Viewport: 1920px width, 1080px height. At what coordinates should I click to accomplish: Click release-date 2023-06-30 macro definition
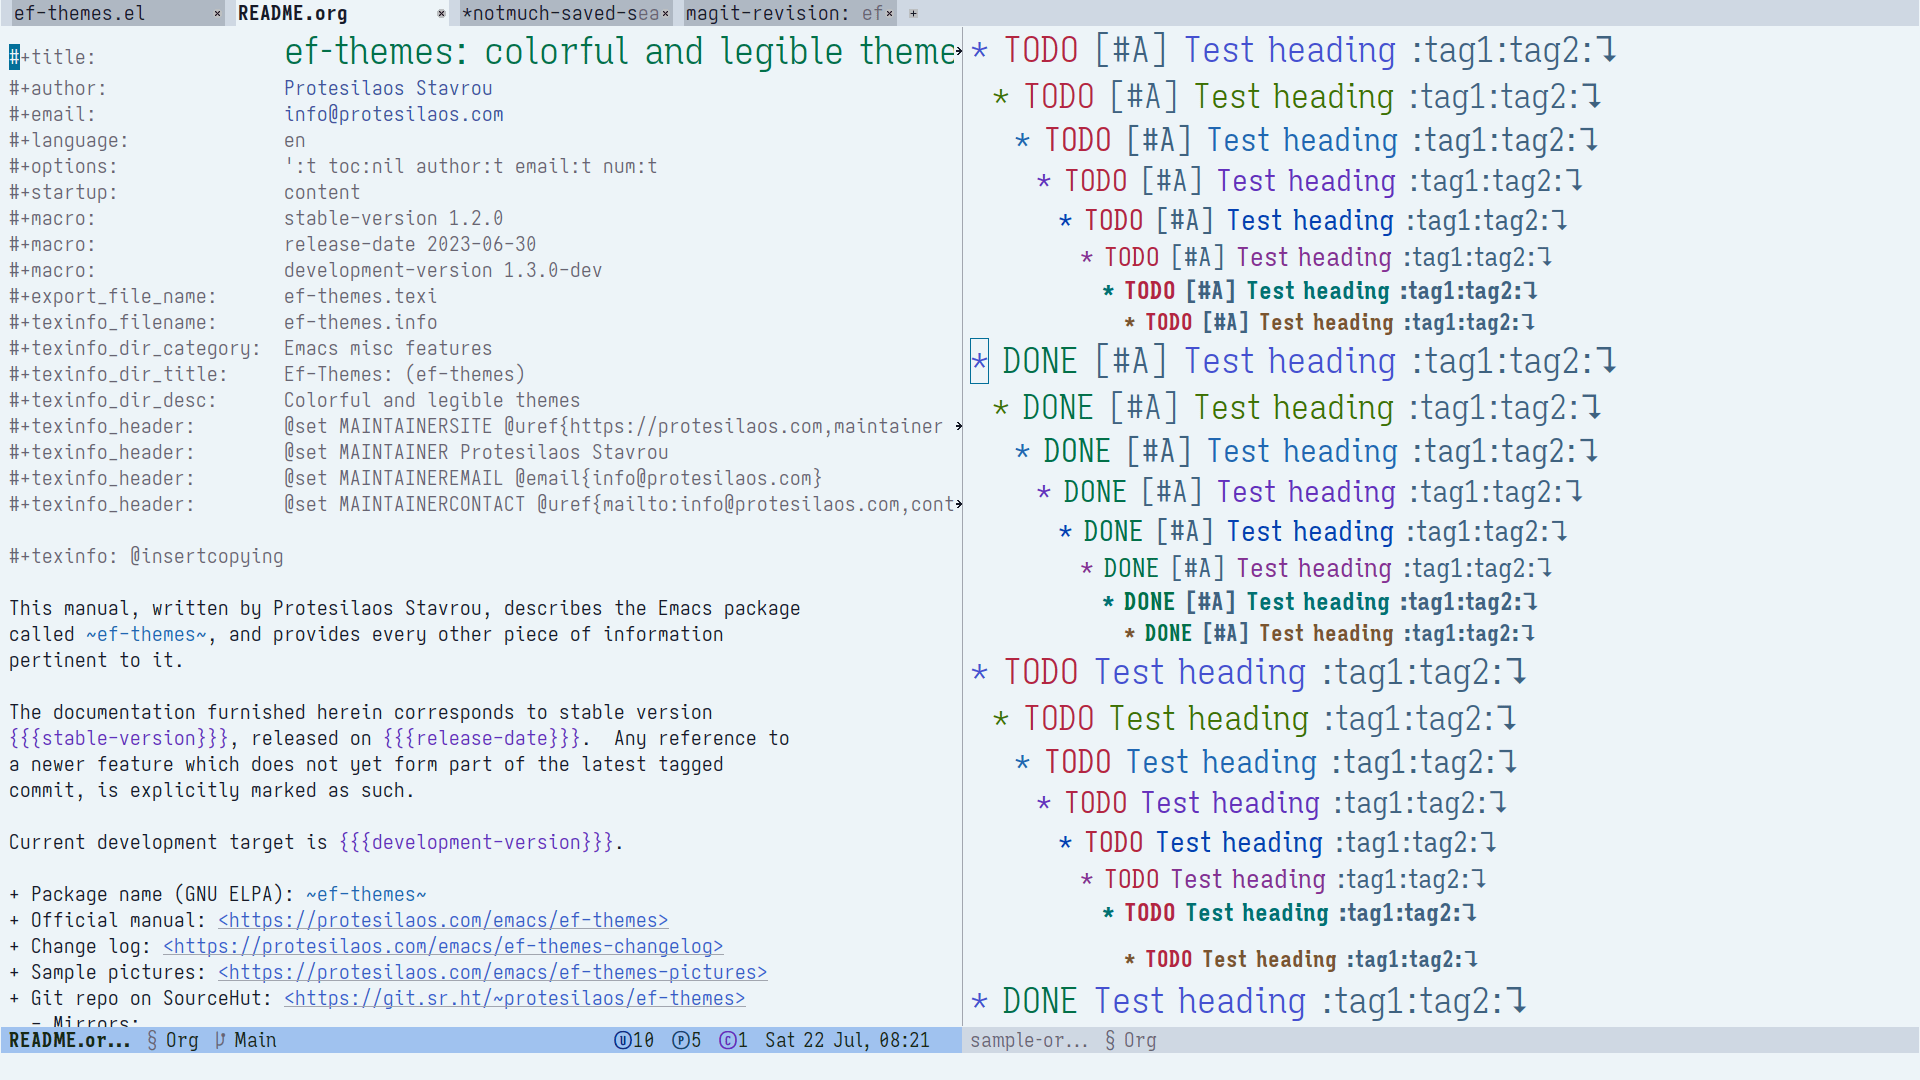pos(410,244)
